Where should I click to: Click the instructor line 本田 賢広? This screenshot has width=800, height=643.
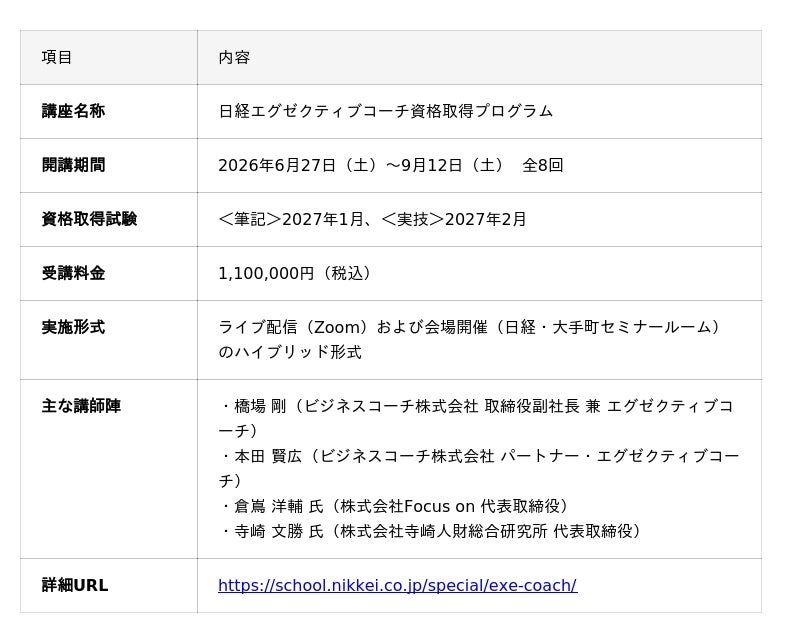[479, 468]
